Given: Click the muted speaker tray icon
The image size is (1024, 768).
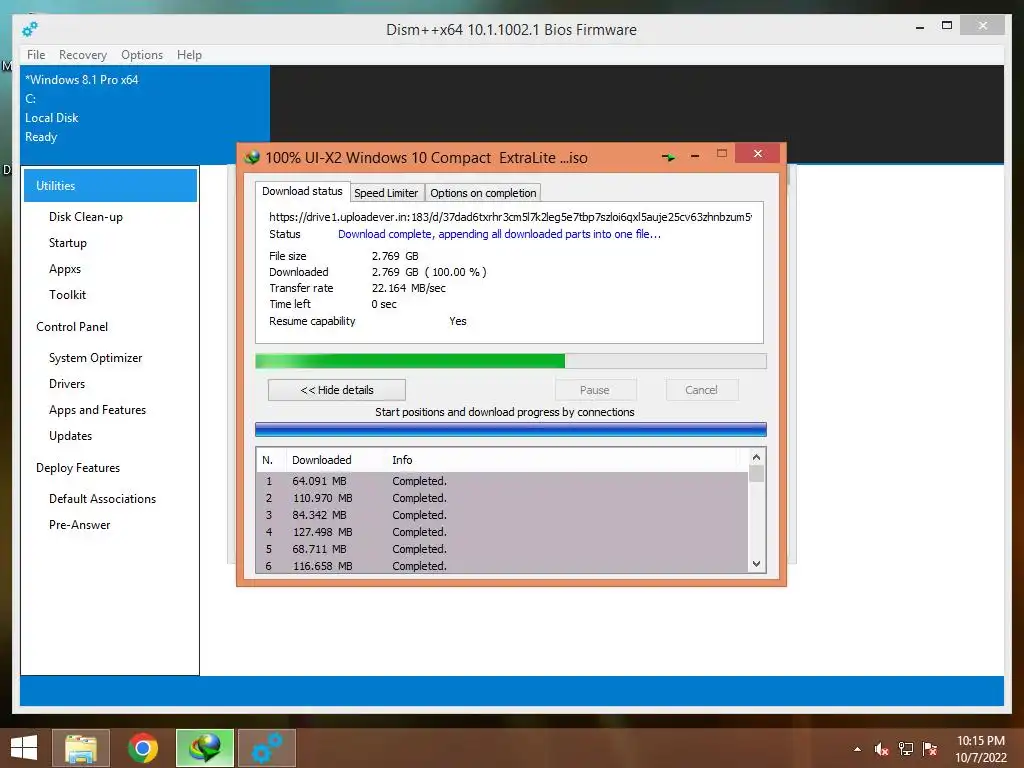Looking at the screenshot, I should (882, 749).
